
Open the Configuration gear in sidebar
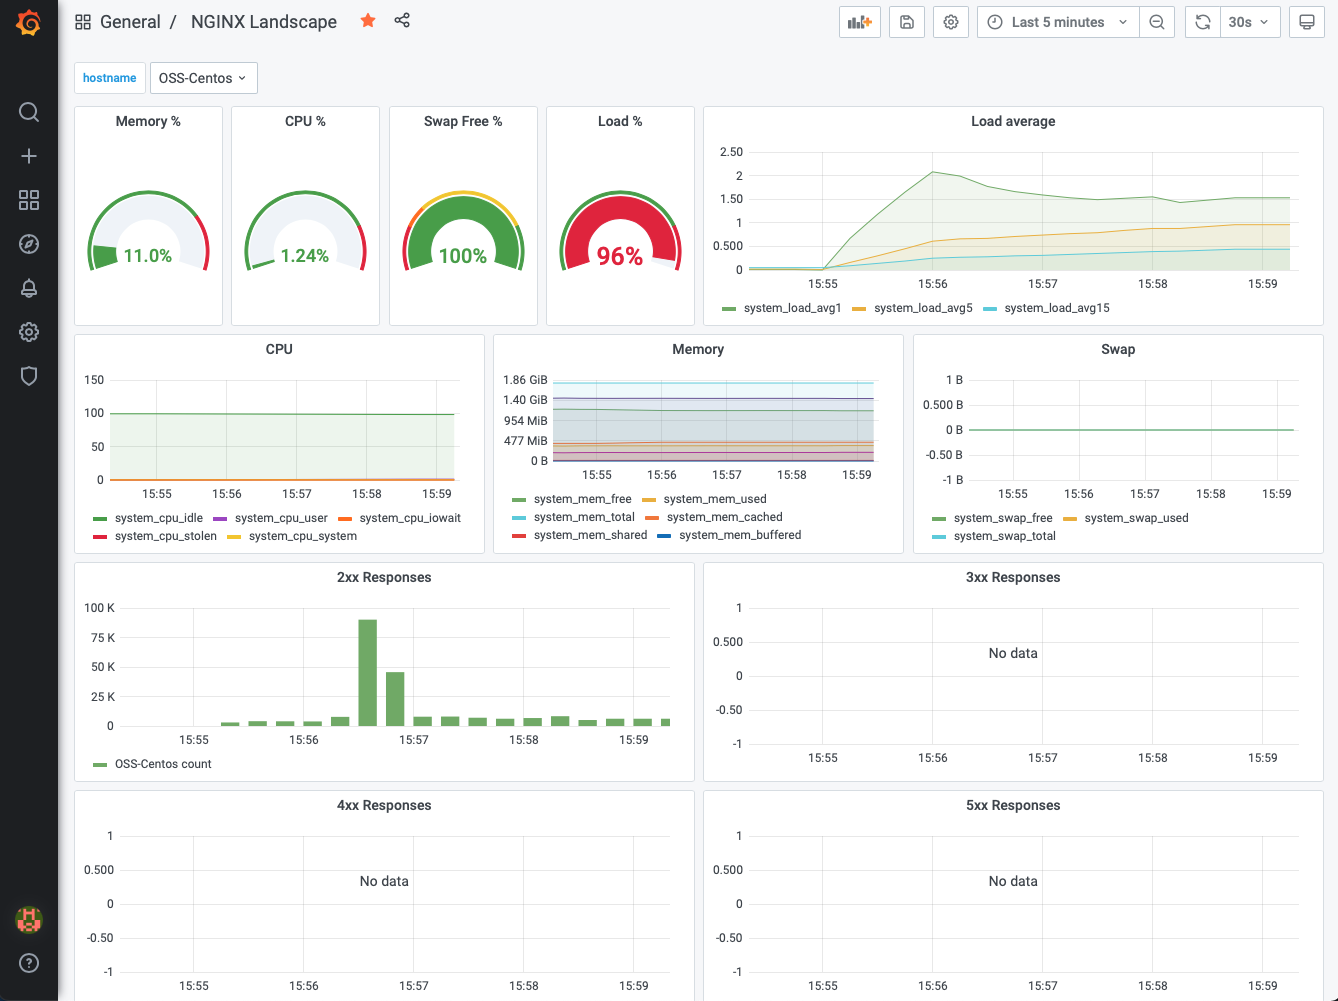[x=29, y=332]
